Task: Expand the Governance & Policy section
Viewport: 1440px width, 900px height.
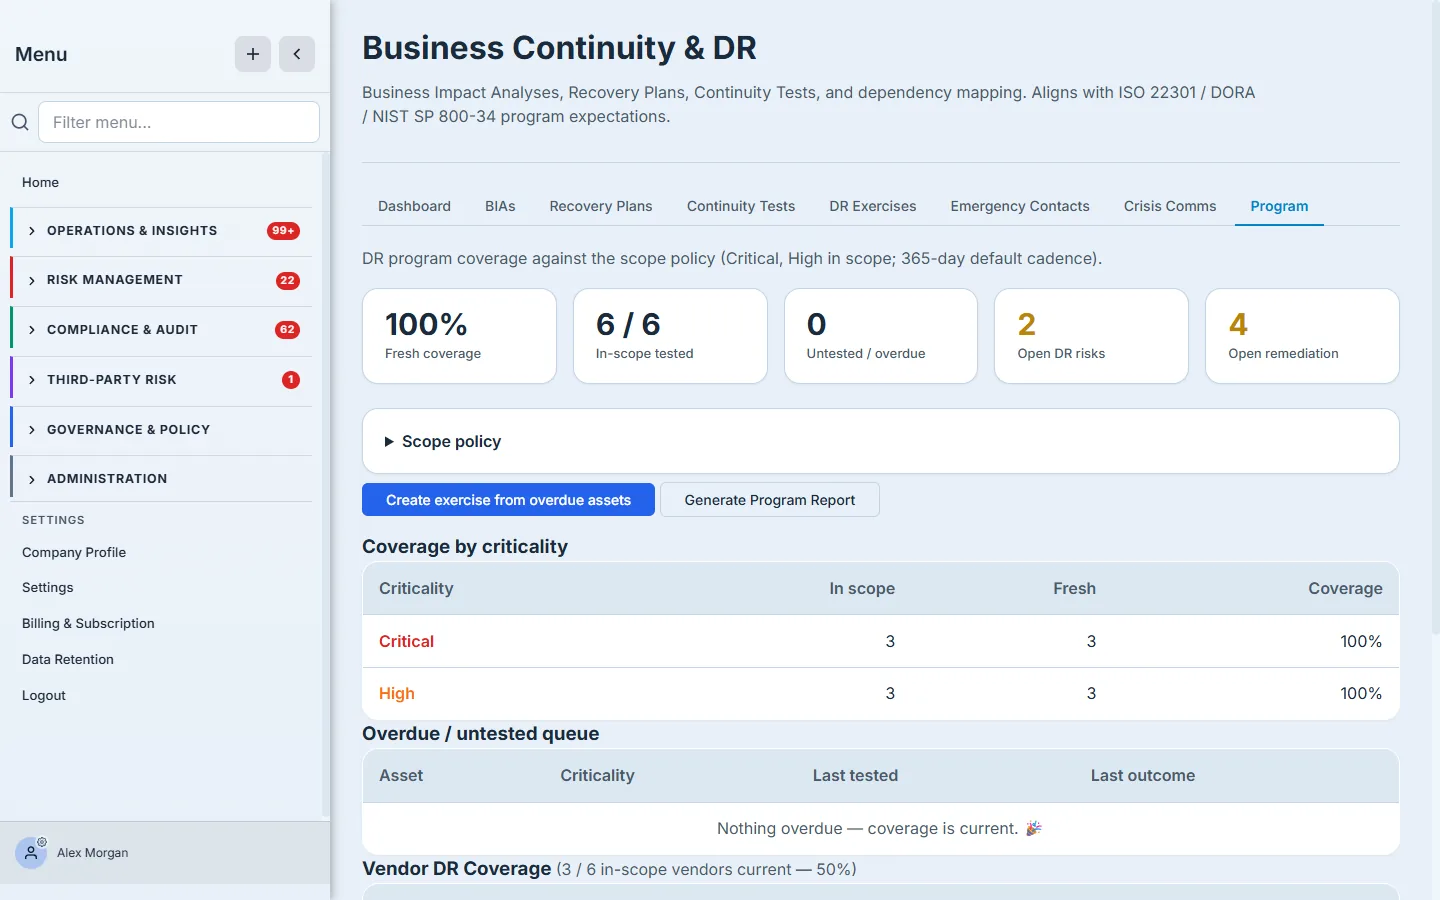Action: [161, 430]
